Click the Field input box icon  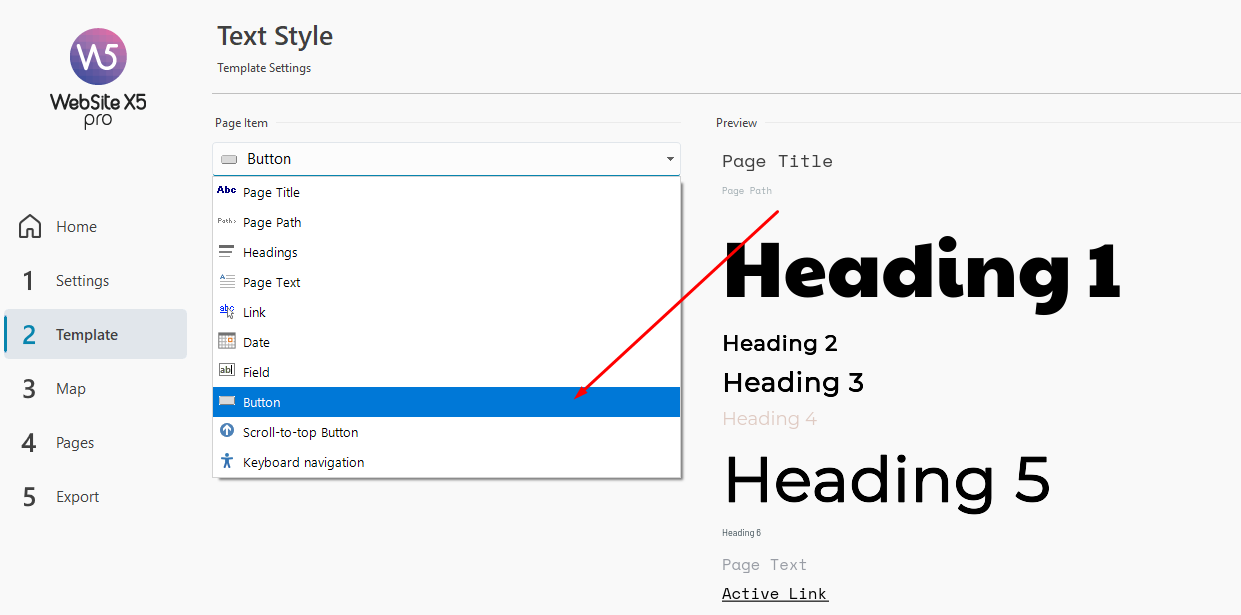pos(227,372)
